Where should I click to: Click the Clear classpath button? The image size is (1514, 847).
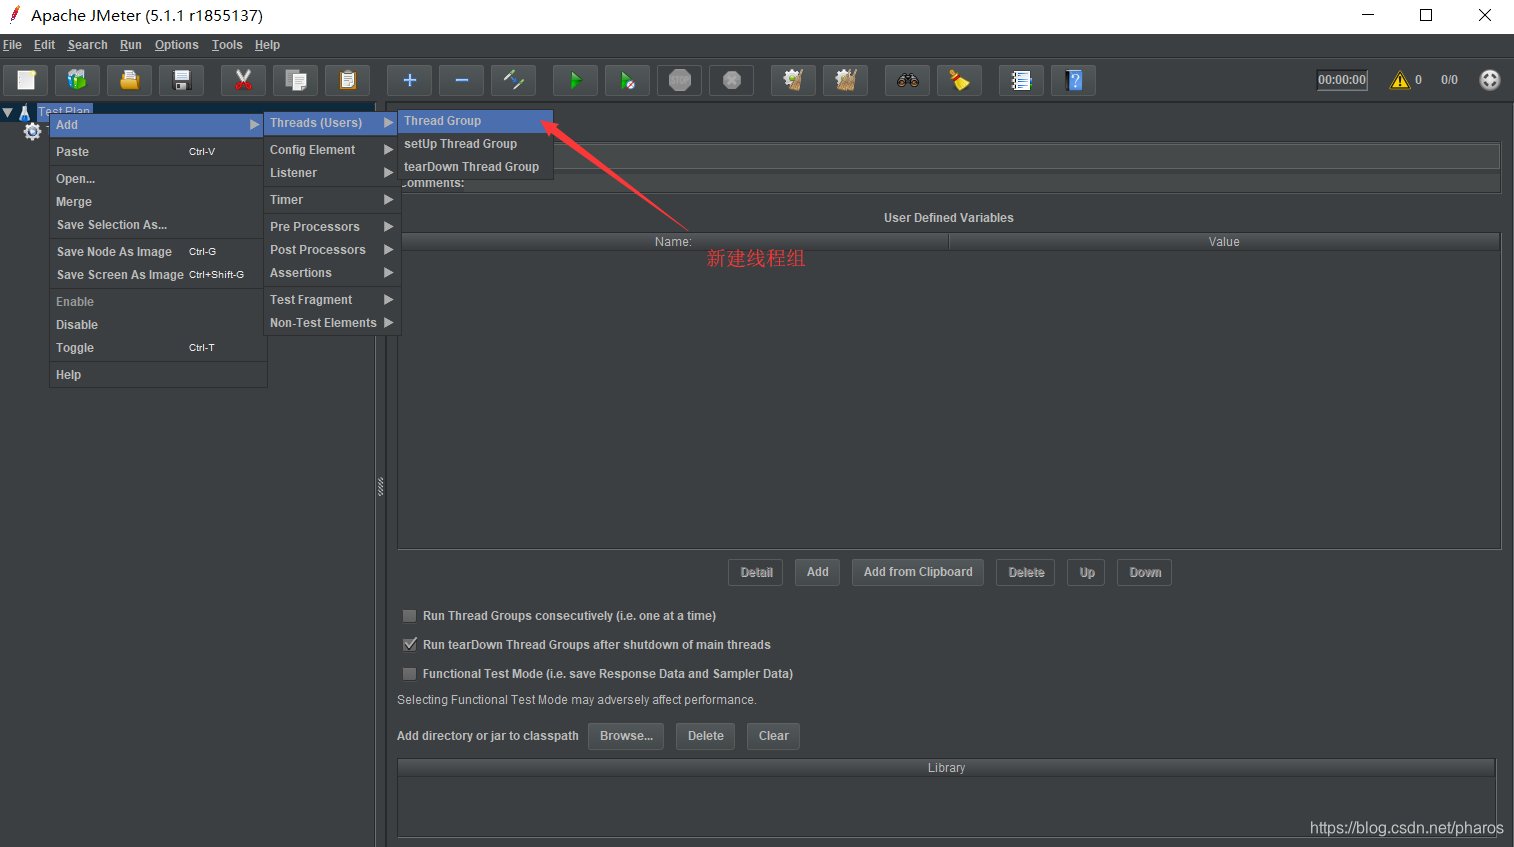tap(773, 736)
